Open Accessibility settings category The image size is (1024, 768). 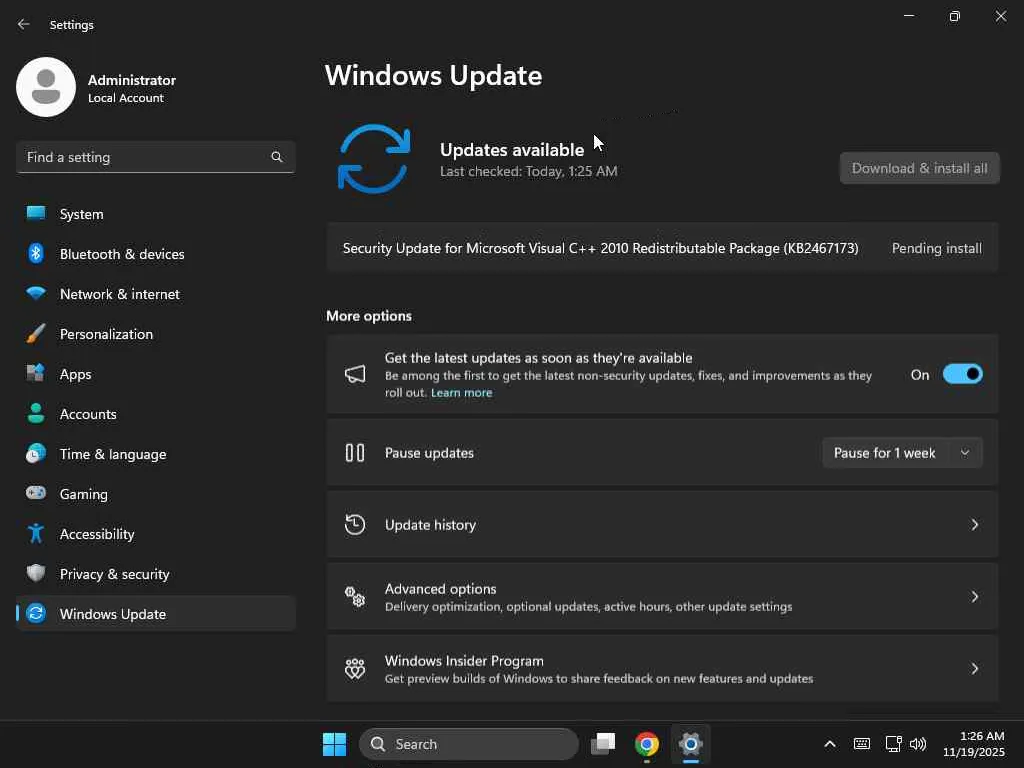click(155, 534)
